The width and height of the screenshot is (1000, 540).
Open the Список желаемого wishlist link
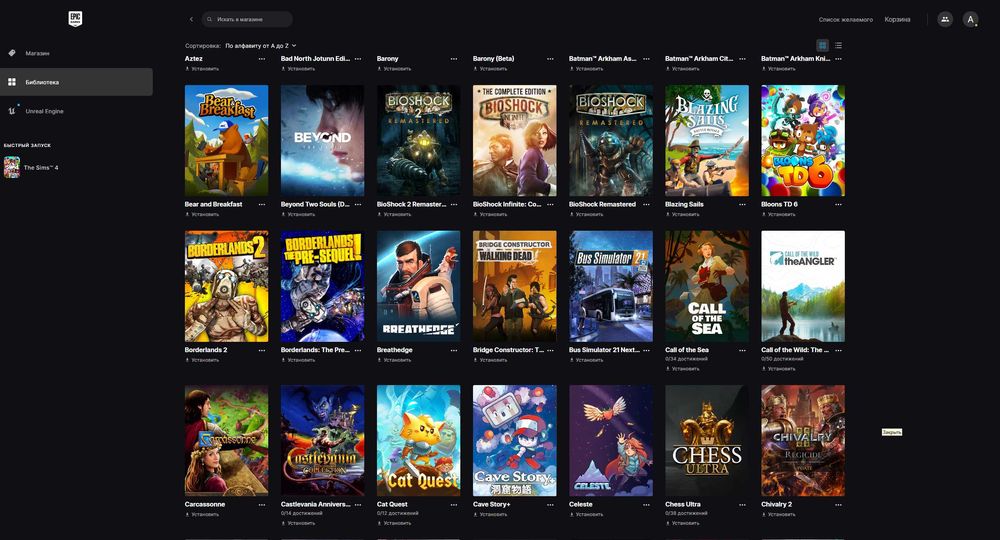click(846, 19)
